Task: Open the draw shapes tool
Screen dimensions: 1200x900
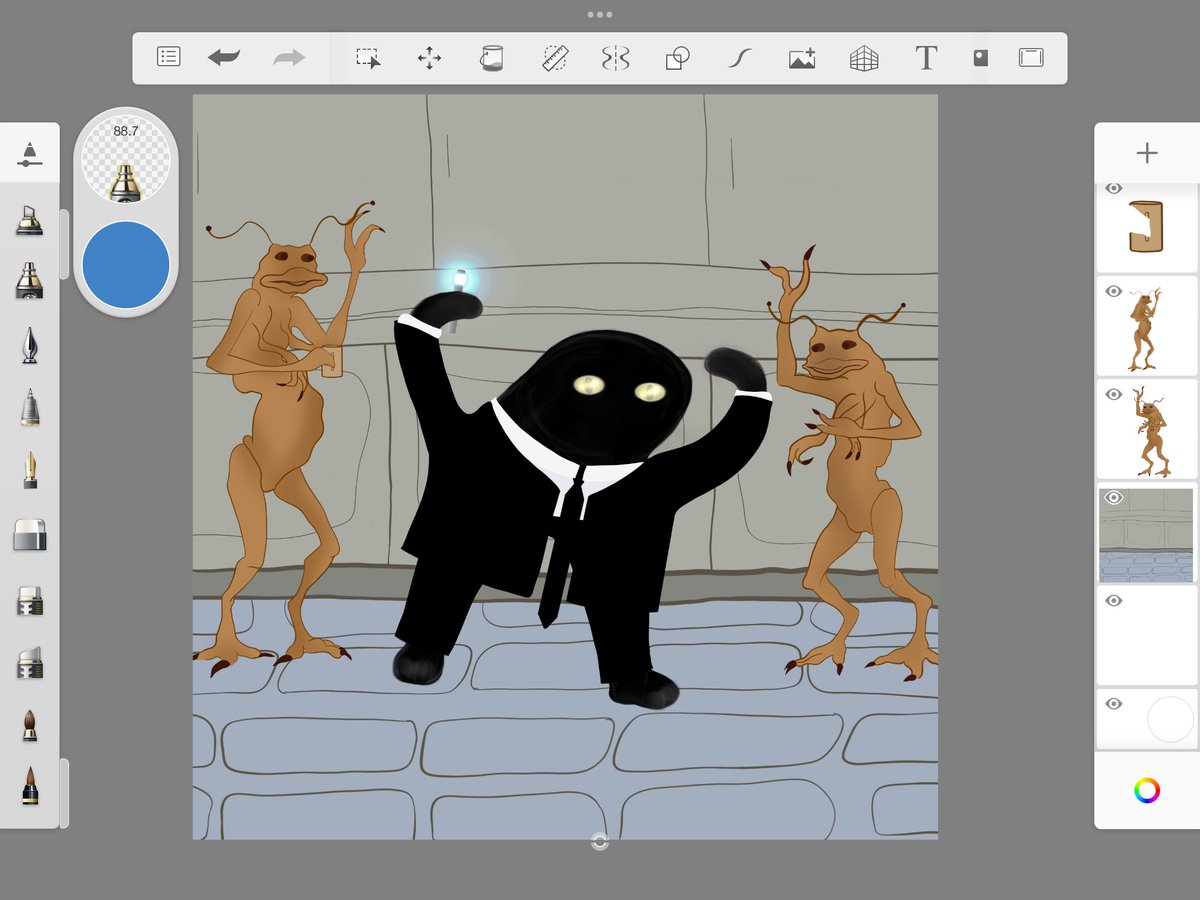Action: tap(677, 58)
